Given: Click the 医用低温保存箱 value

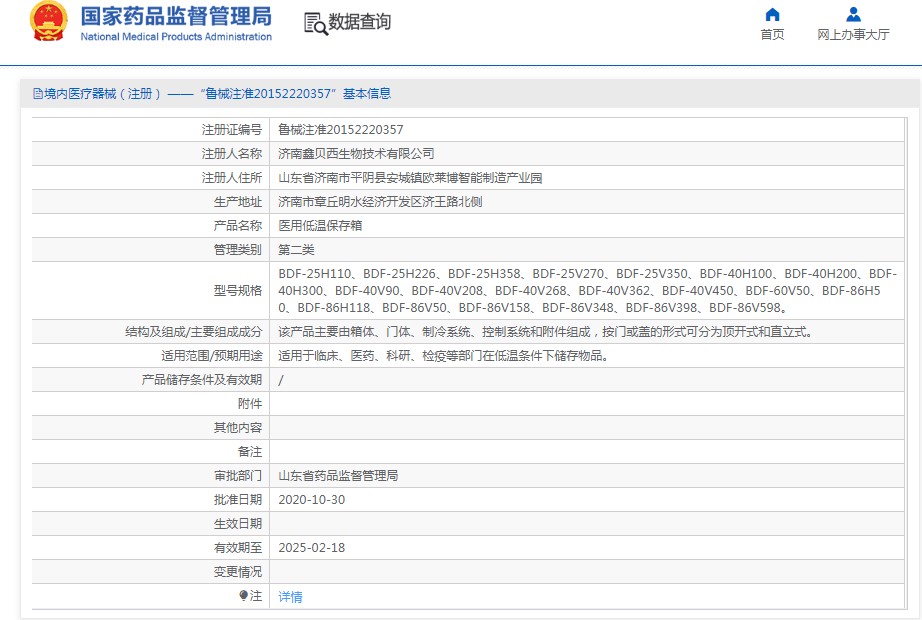Looking at the screenshot, I should click(320, 225).
